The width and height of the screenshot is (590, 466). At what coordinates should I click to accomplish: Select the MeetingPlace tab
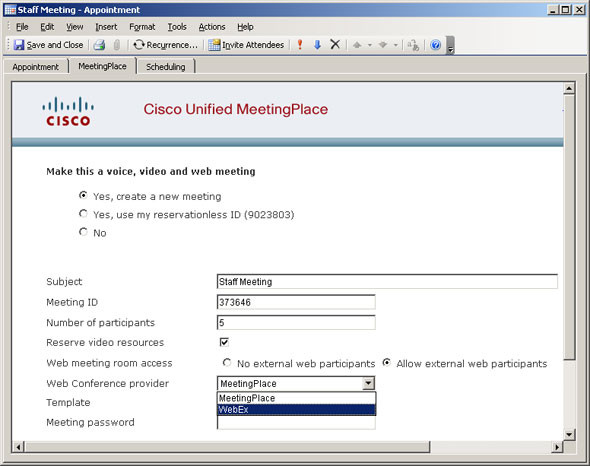(102, 66)
